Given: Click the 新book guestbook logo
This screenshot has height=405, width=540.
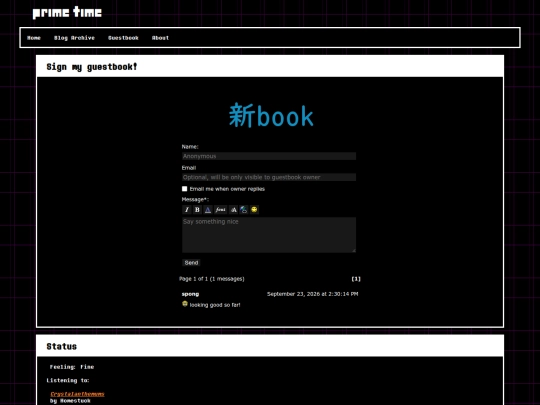Looking at the screenshot, I should point(271,116).
